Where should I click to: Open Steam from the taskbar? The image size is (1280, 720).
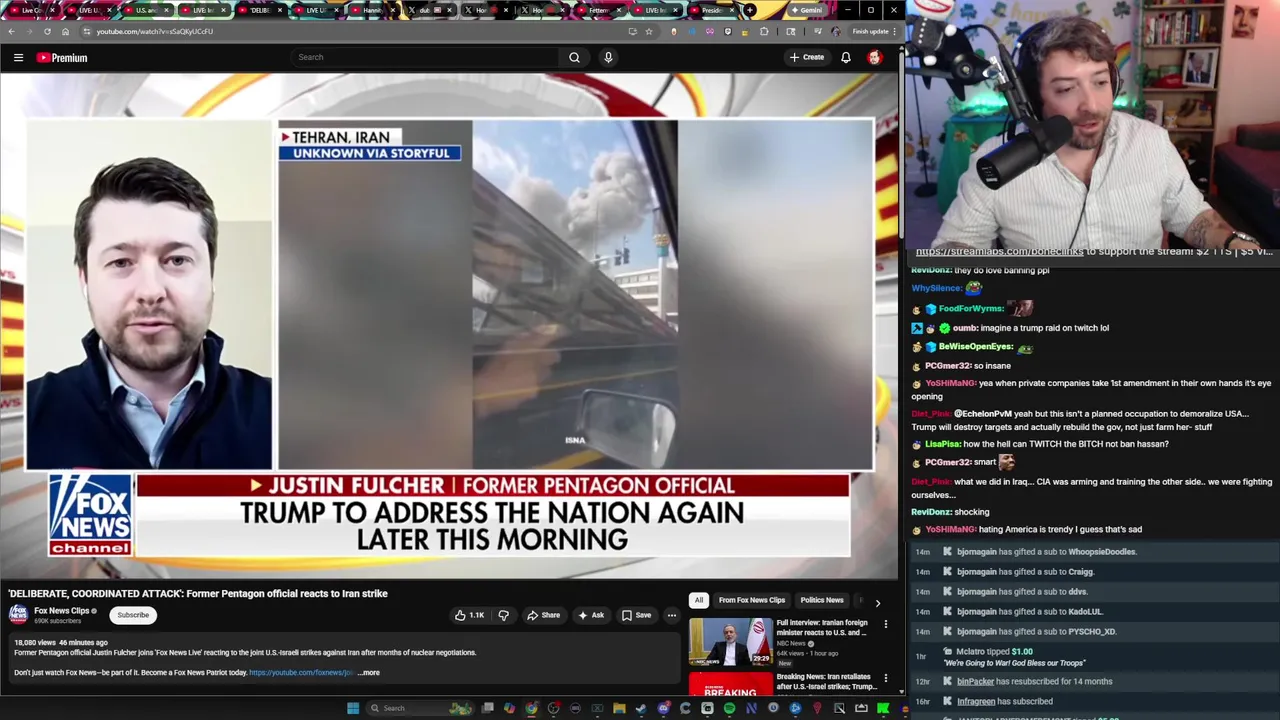(x=641, y=708)
